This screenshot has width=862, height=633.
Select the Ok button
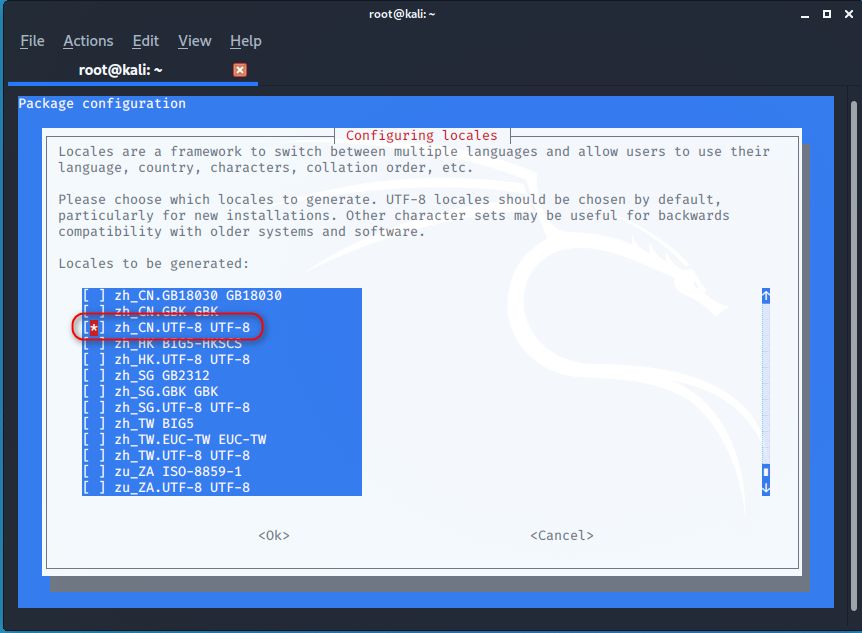pyautogui.click(x=273, y=535)
